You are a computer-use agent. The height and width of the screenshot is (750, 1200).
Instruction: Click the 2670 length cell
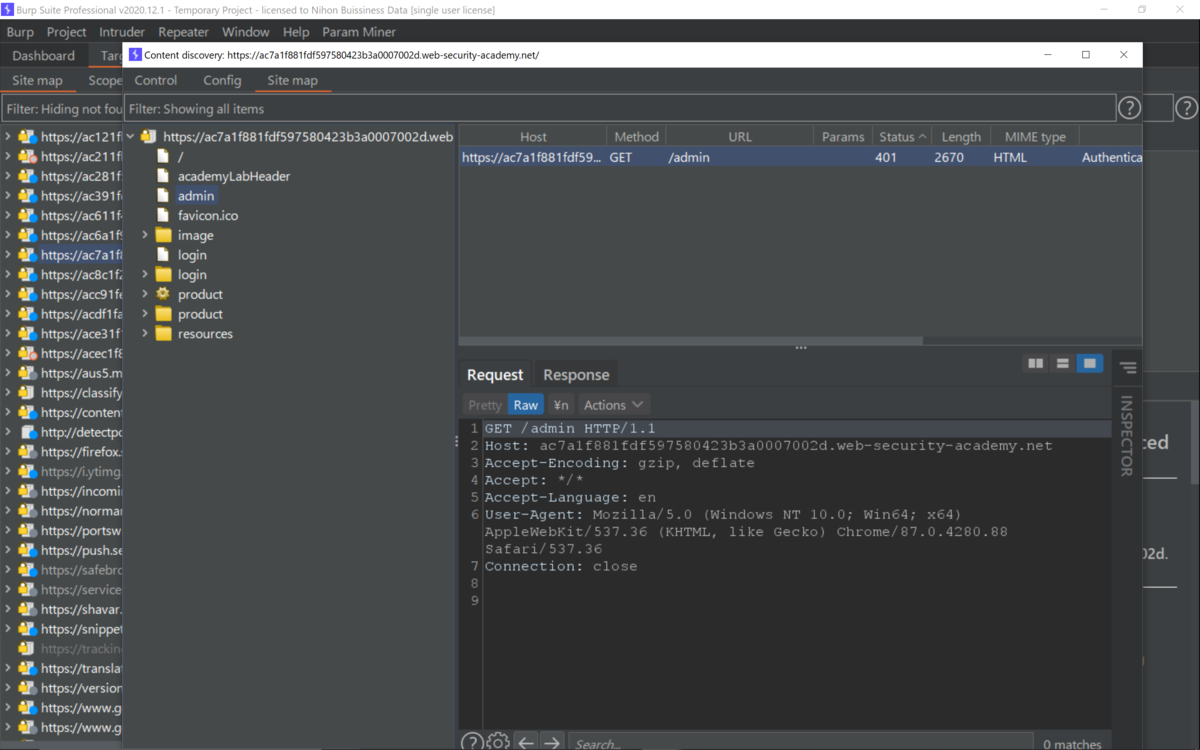pos(961,157)
